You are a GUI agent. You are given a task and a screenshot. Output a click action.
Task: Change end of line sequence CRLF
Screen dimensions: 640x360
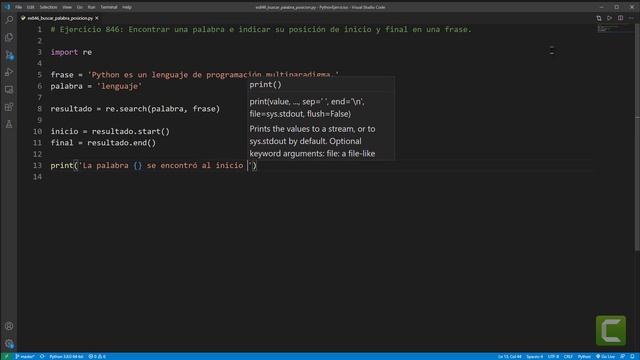568,356
